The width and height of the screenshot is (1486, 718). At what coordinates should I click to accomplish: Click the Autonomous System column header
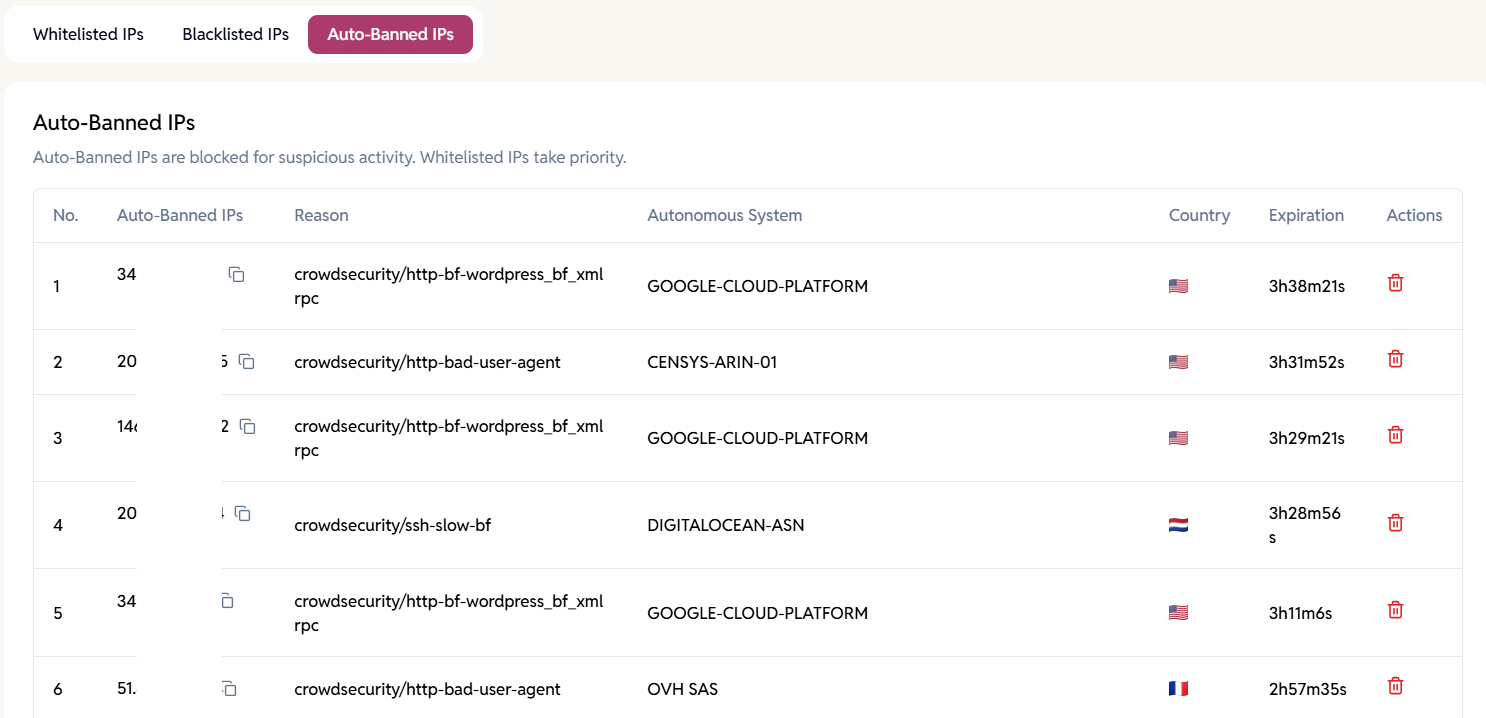click(724, 215)
